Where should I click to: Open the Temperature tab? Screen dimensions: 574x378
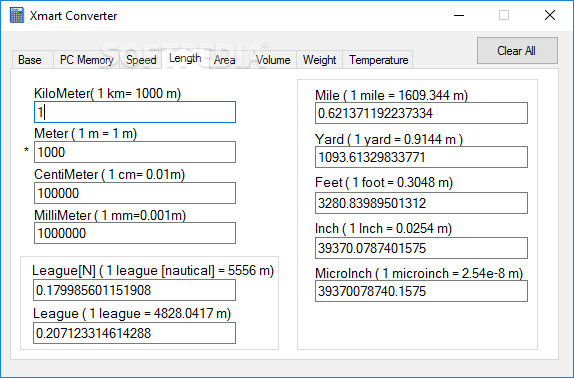click(x=378, y=60)
